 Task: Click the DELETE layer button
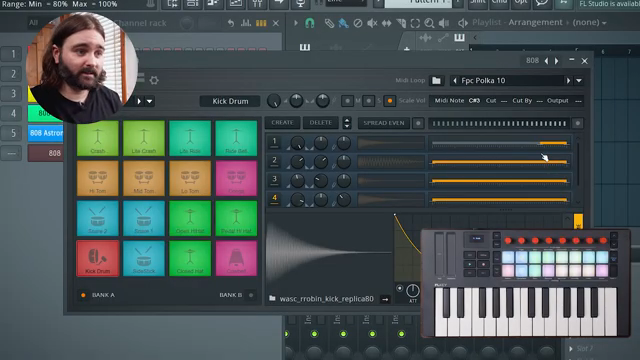(320, 123)
